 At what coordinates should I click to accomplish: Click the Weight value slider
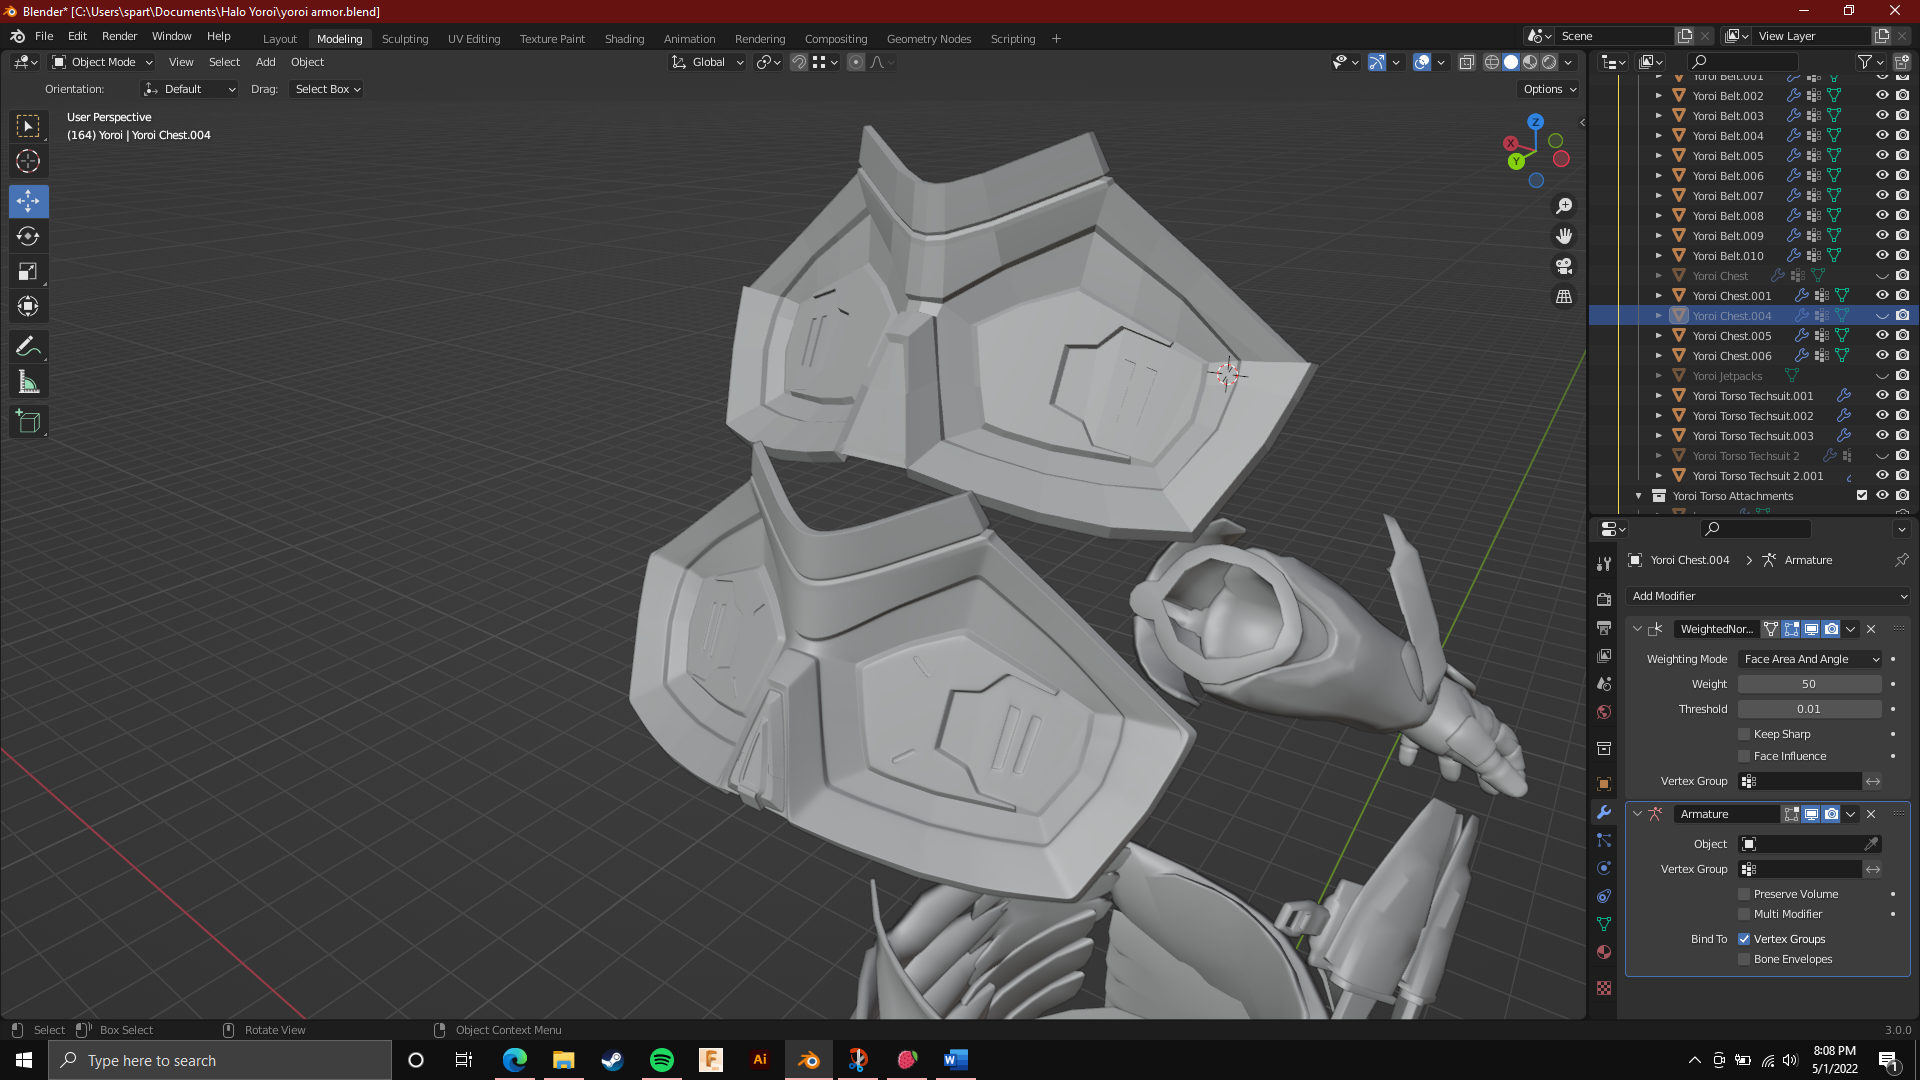1808,684
